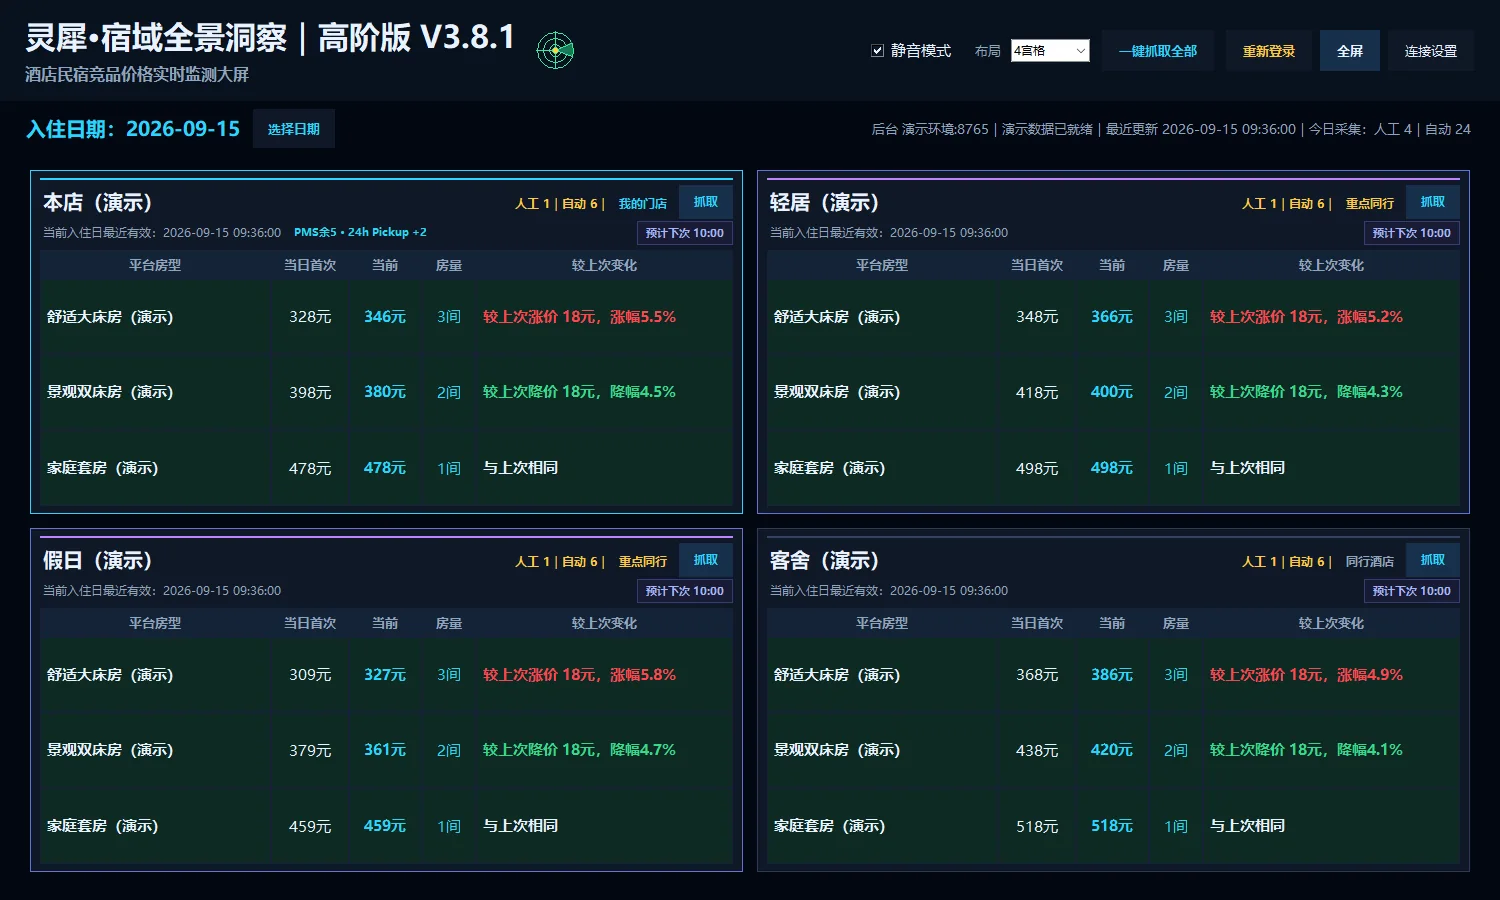Activate the 全屏 button
The width and height of the screenshot is (1500, 900).
coord(1350,51)
